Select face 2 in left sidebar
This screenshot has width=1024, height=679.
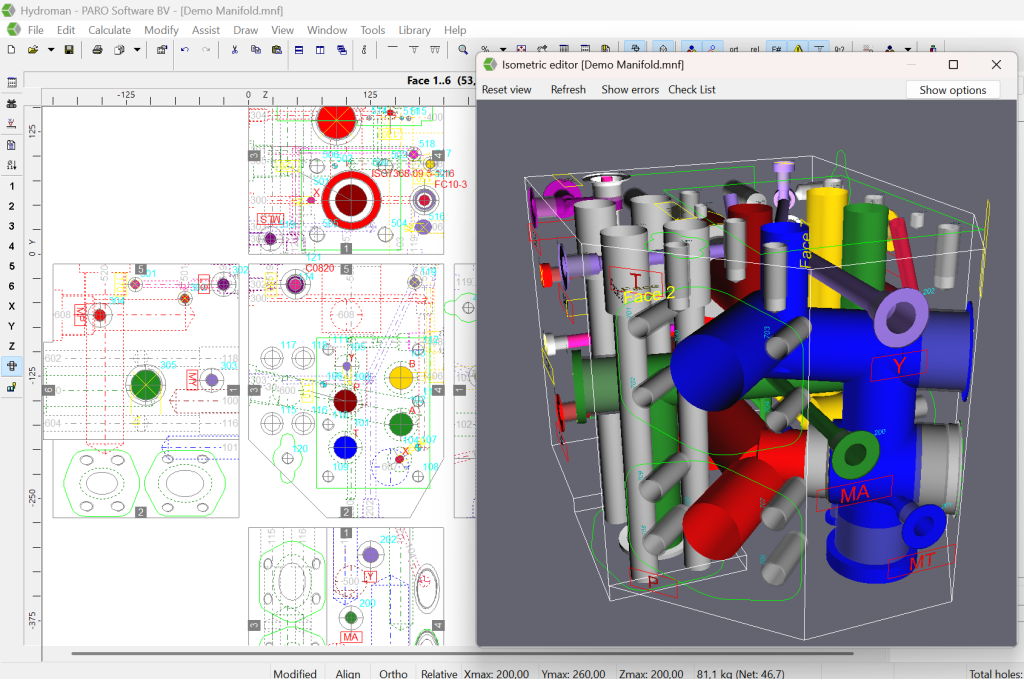tap(11, 206)
